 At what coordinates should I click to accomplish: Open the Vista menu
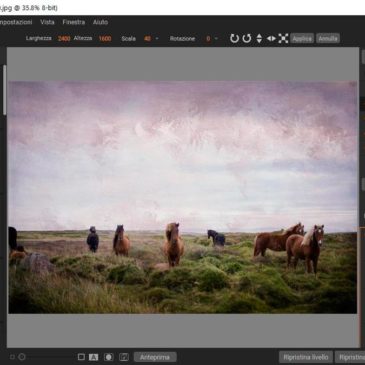[x=47, y=22]
